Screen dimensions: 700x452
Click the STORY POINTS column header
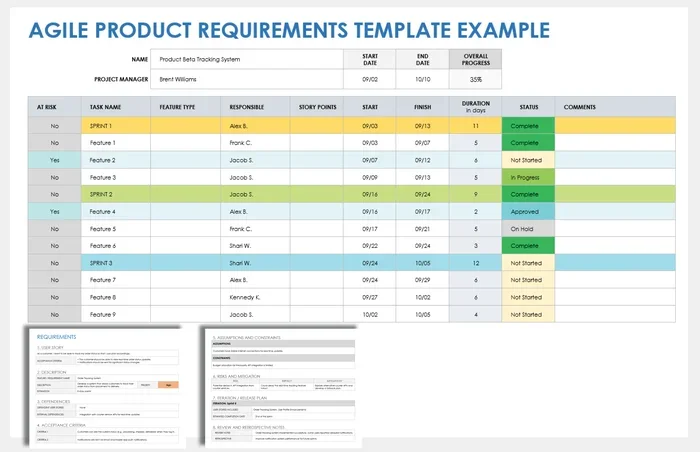pyautogui.click(x=317, y=107)
